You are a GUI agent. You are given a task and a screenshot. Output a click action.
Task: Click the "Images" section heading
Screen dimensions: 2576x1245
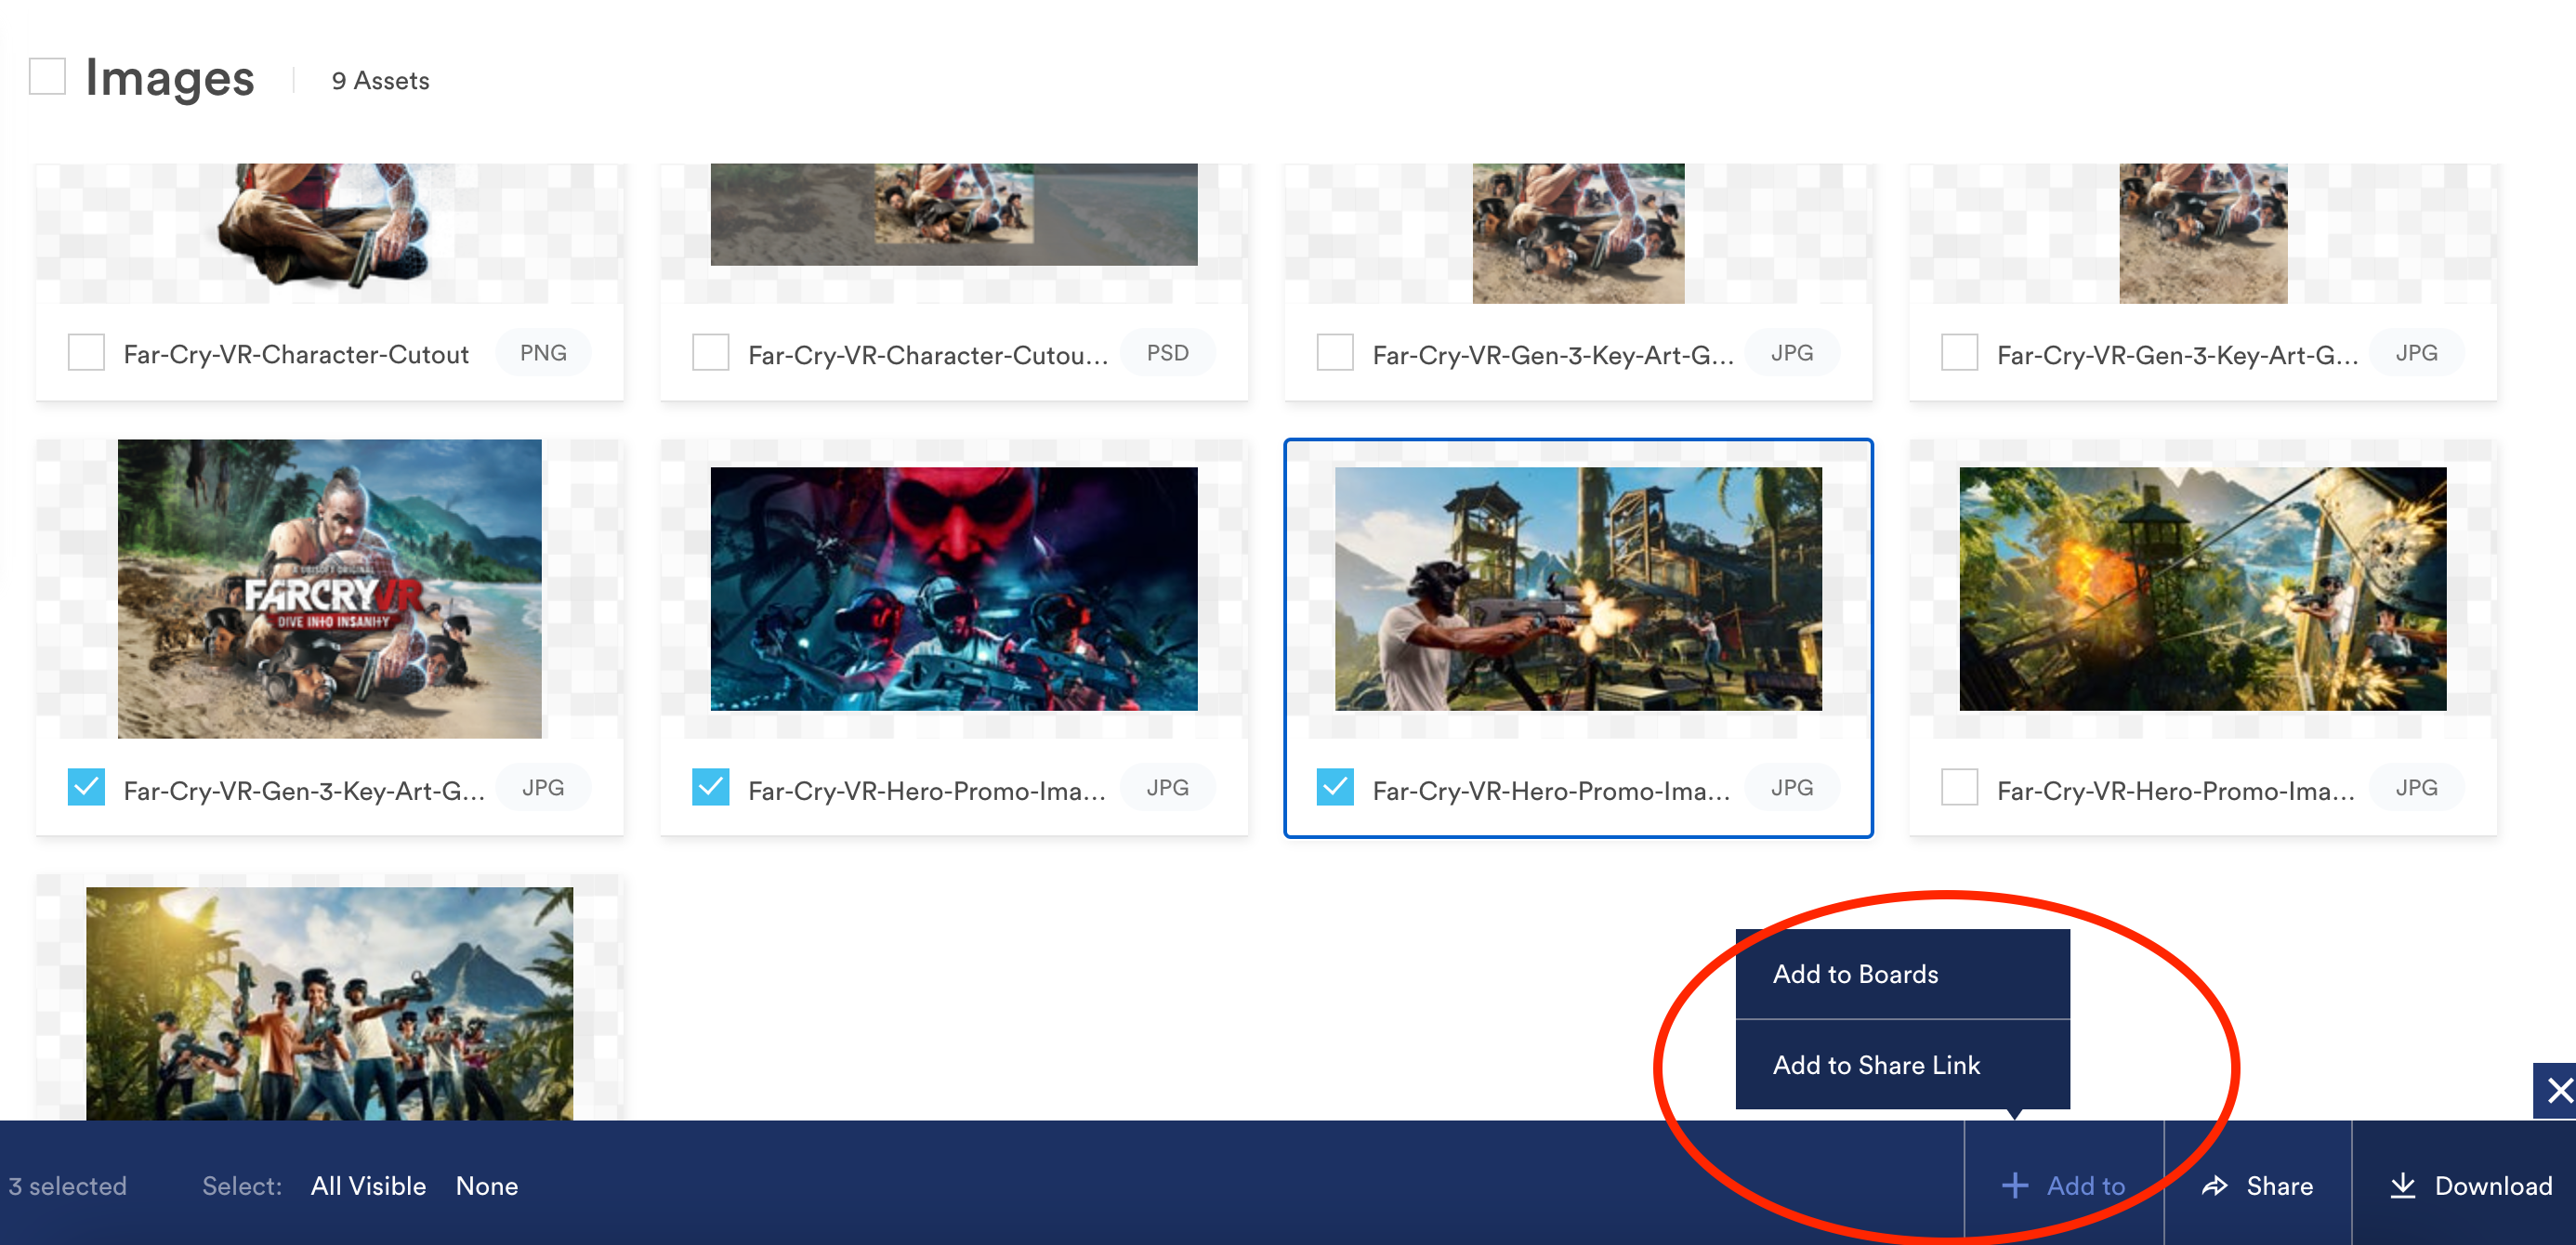tap(170, 78)
